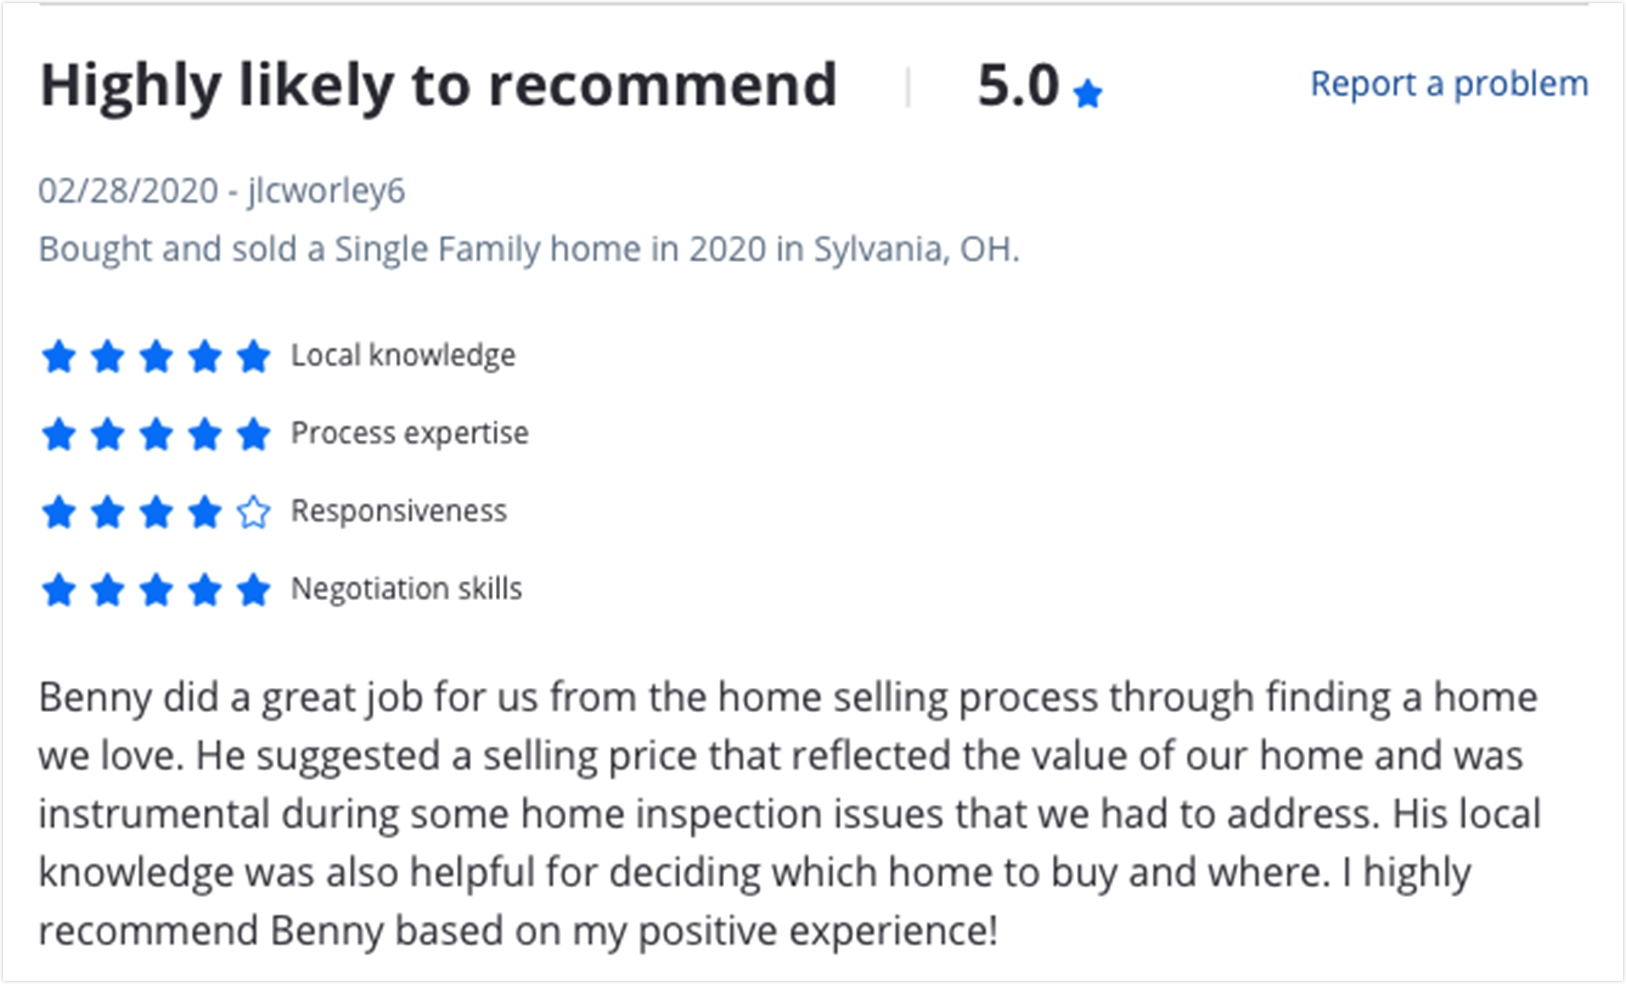Click the fifth star of Process expertise
Screen dimensions: 1626x984
click(x=254, y=434)
